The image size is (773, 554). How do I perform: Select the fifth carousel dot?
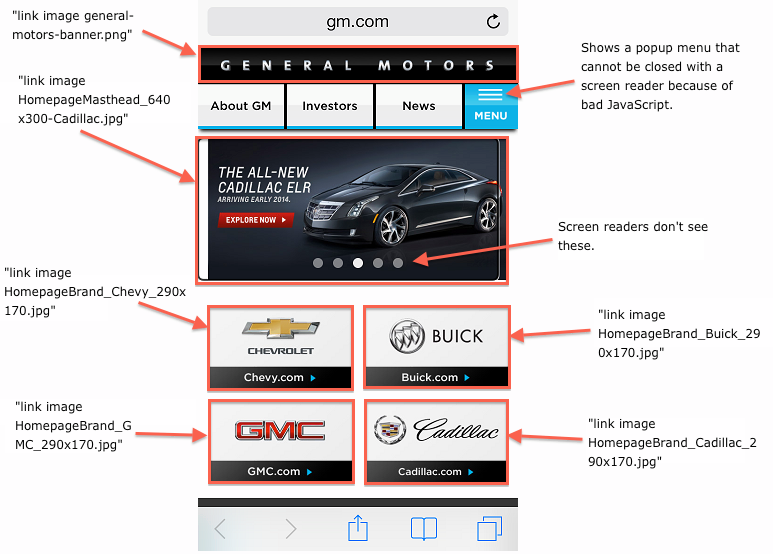point(398,263)
